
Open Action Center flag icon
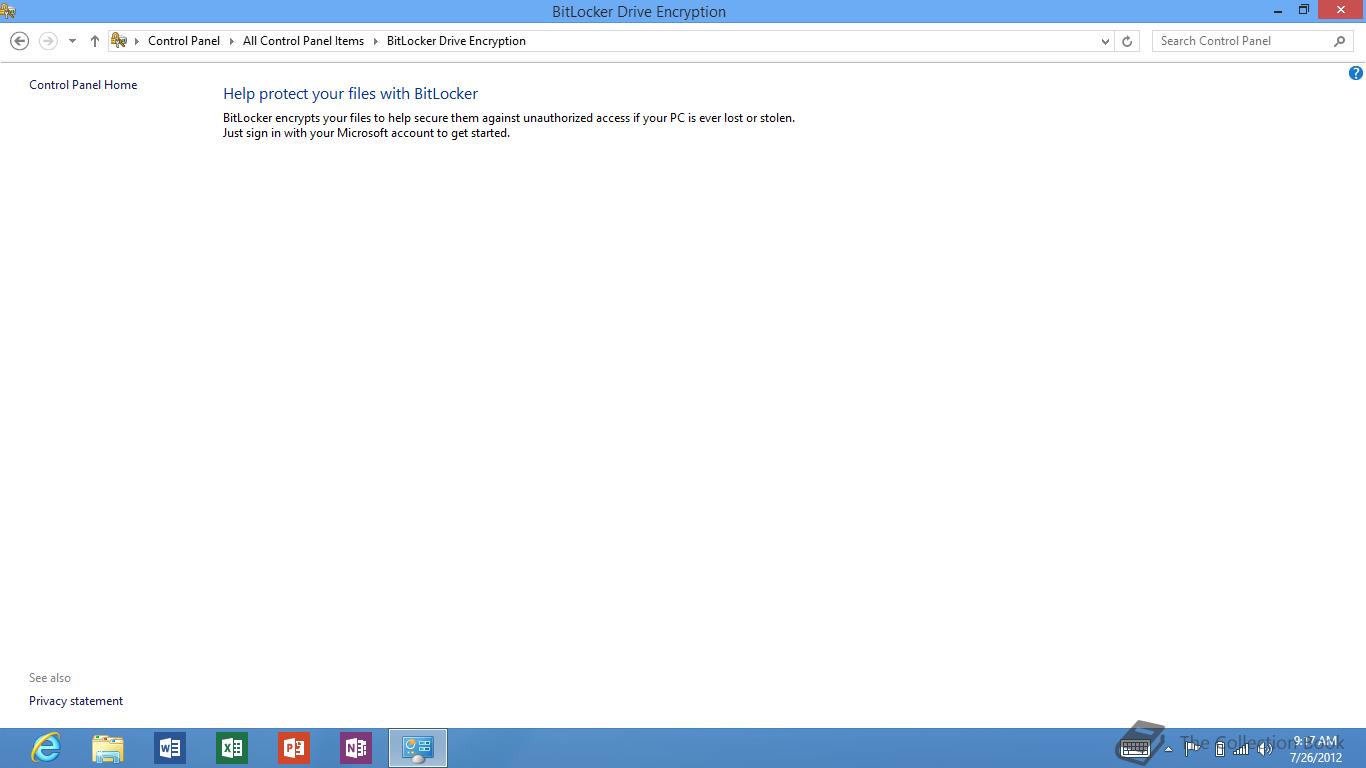click(1193, 748)
